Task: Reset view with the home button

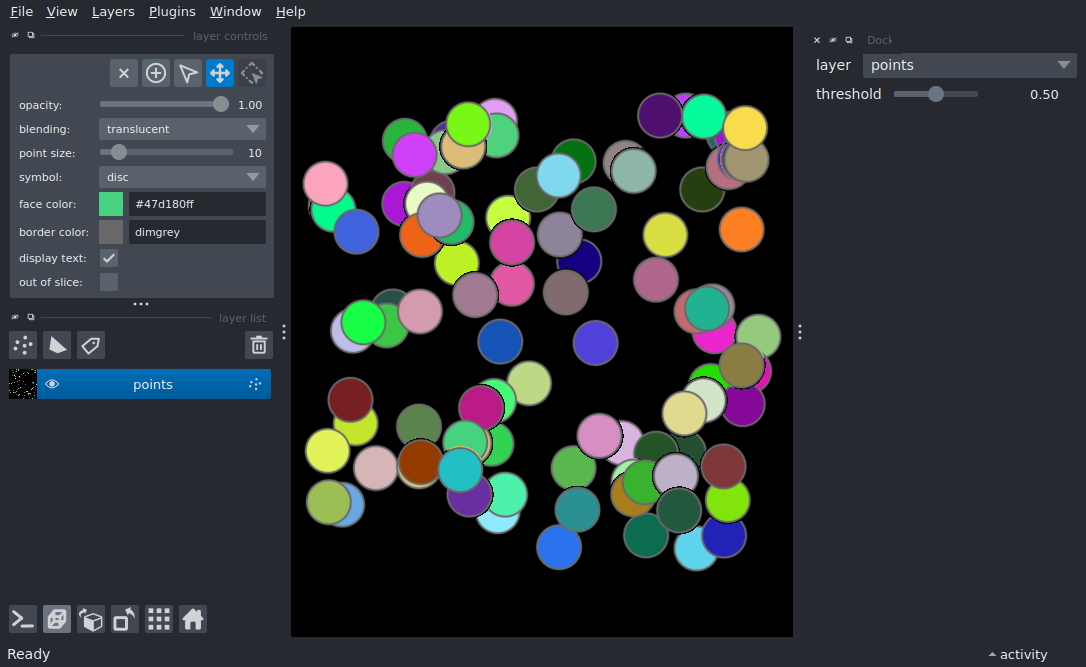Action: point(193,619)
